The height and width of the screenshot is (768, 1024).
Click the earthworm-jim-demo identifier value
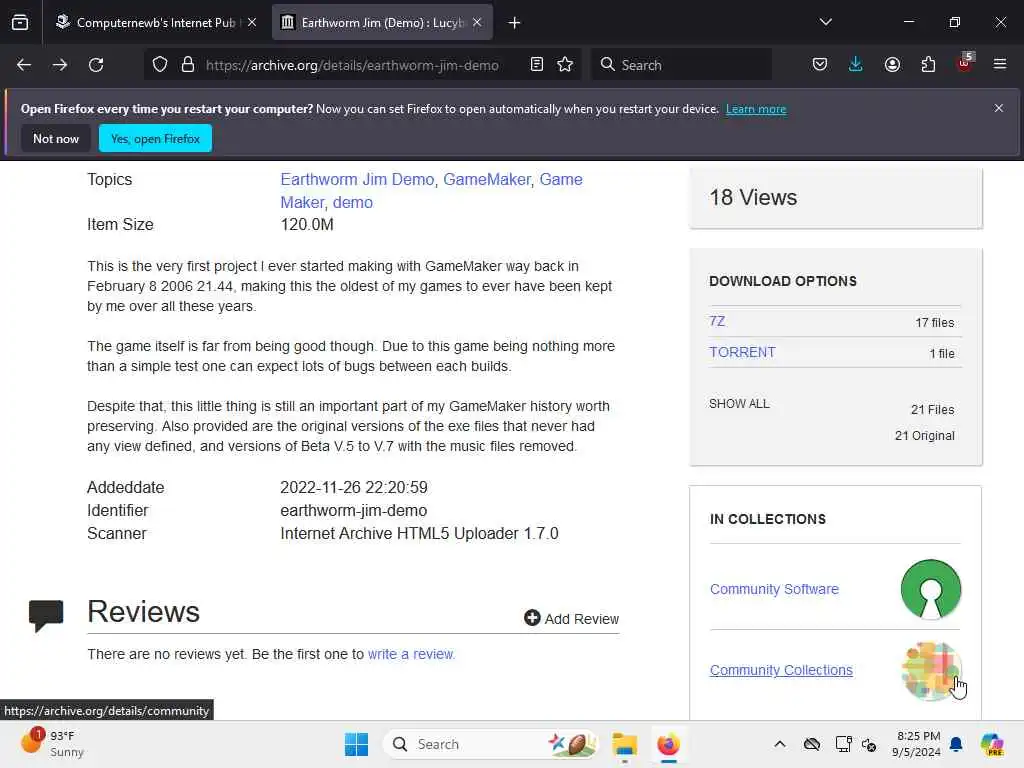(353, 510)
